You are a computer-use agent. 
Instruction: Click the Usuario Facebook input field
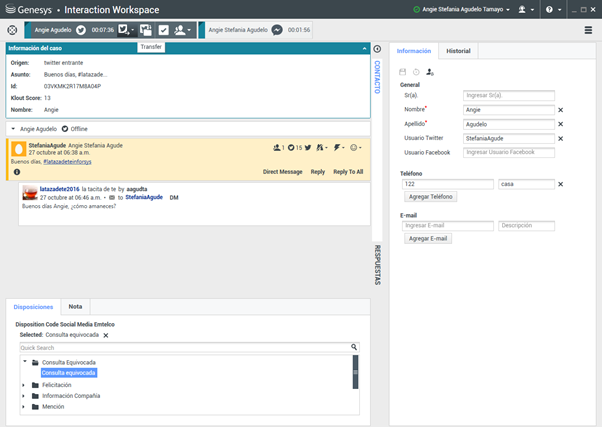pos(509,152)
